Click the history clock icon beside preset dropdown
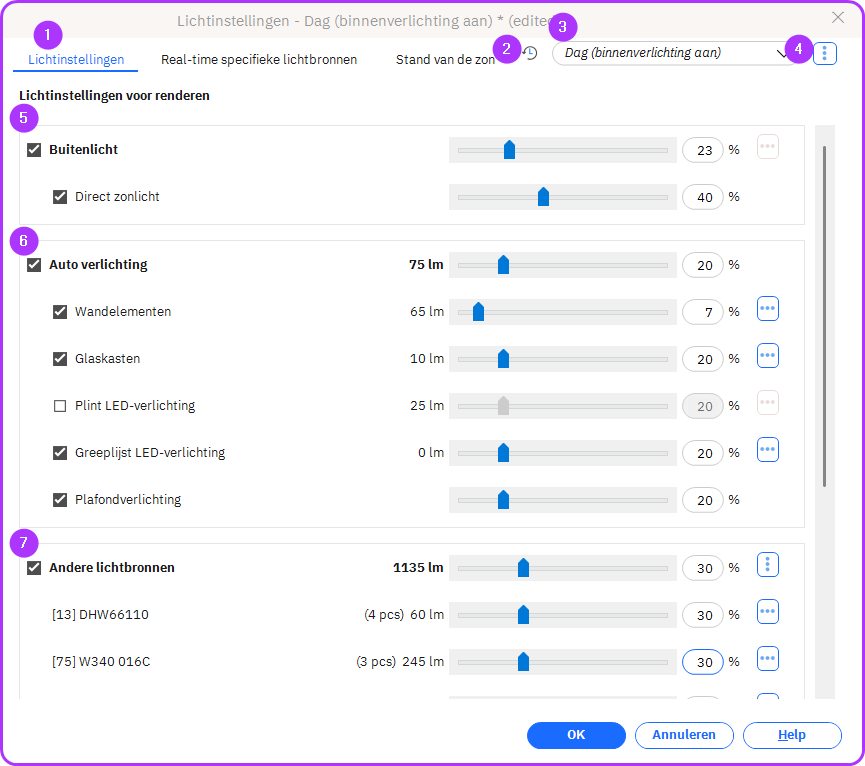The height and width of the screenshot is (766, 865). (530, 53)
